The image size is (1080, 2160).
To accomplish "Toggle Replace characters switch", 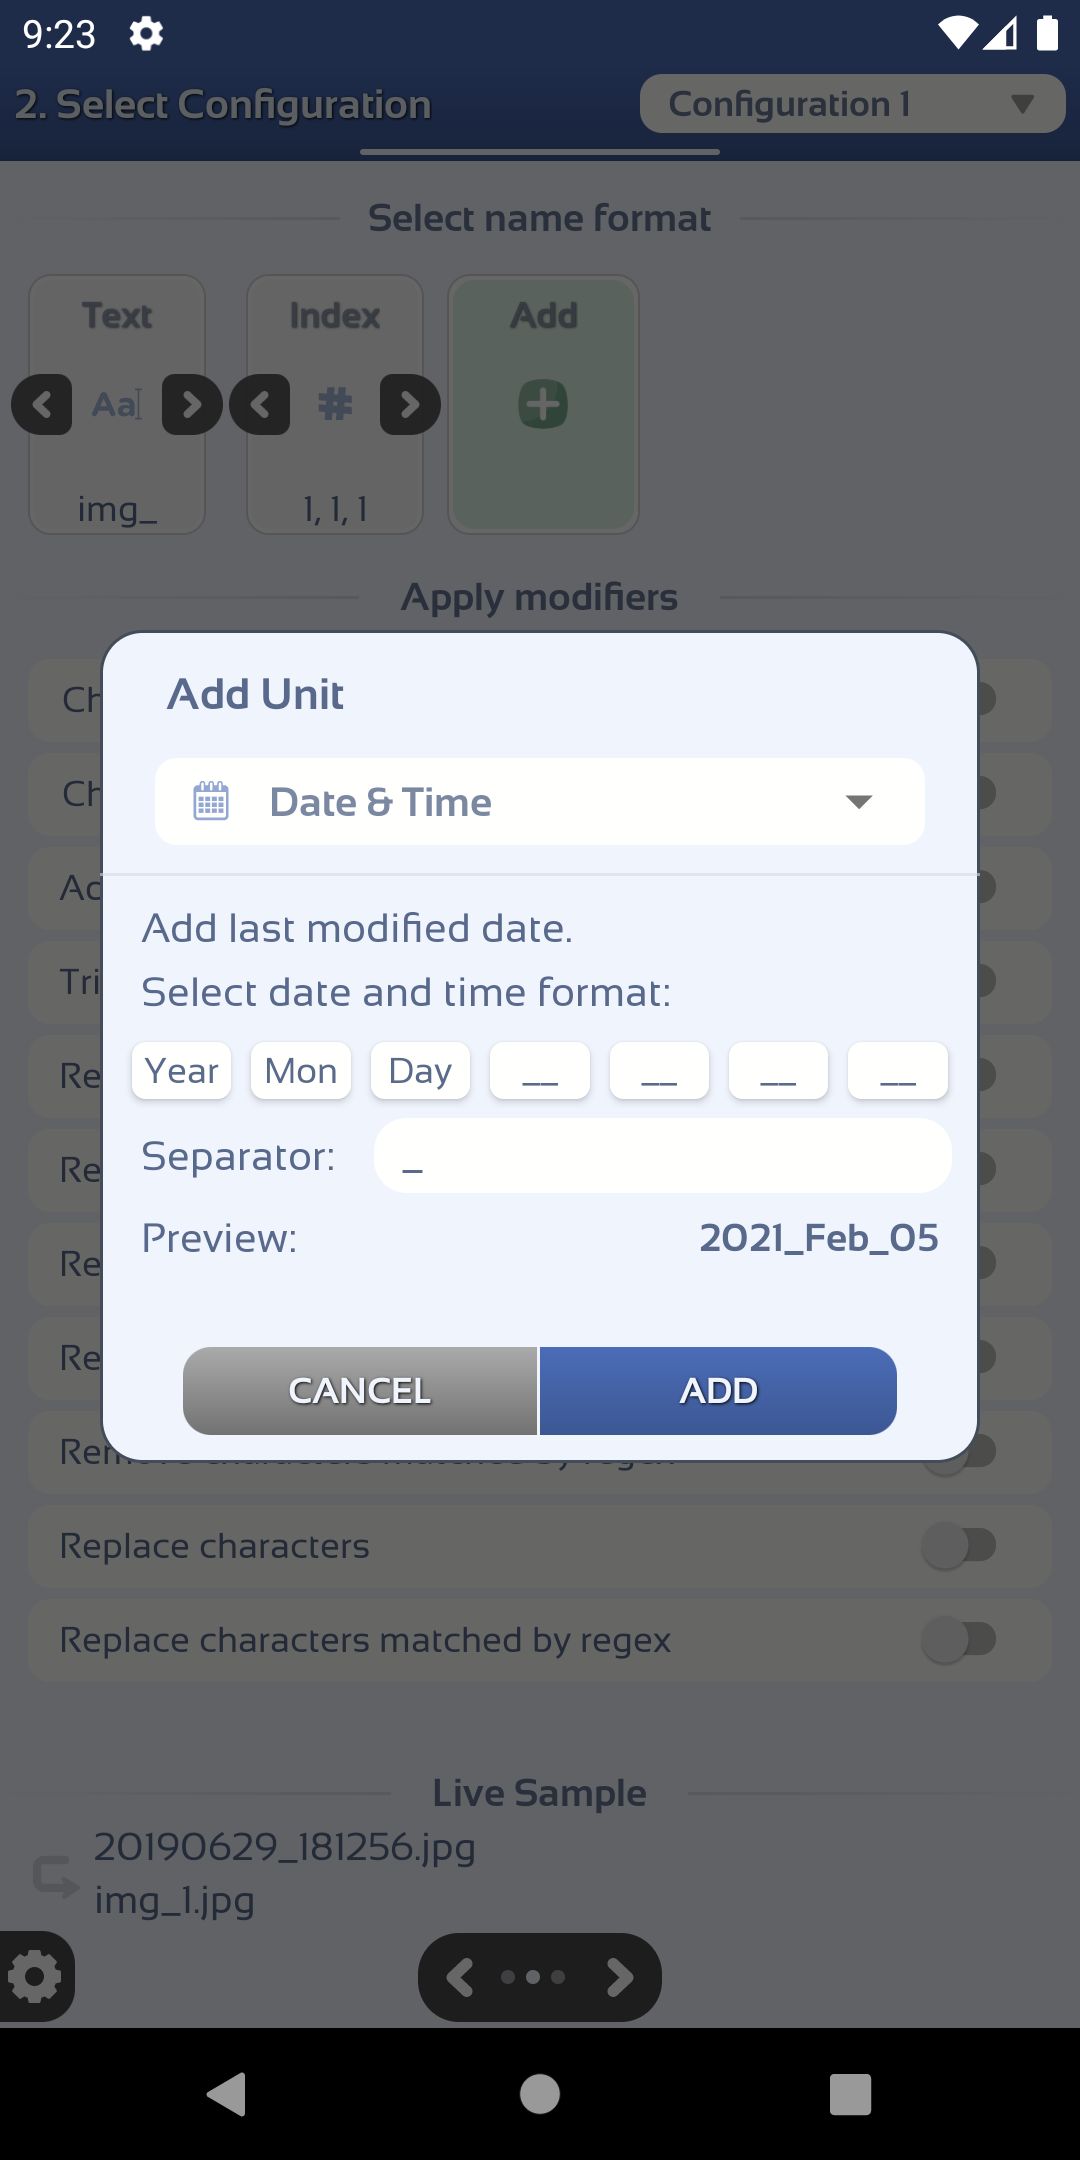I will [958, 1545].
